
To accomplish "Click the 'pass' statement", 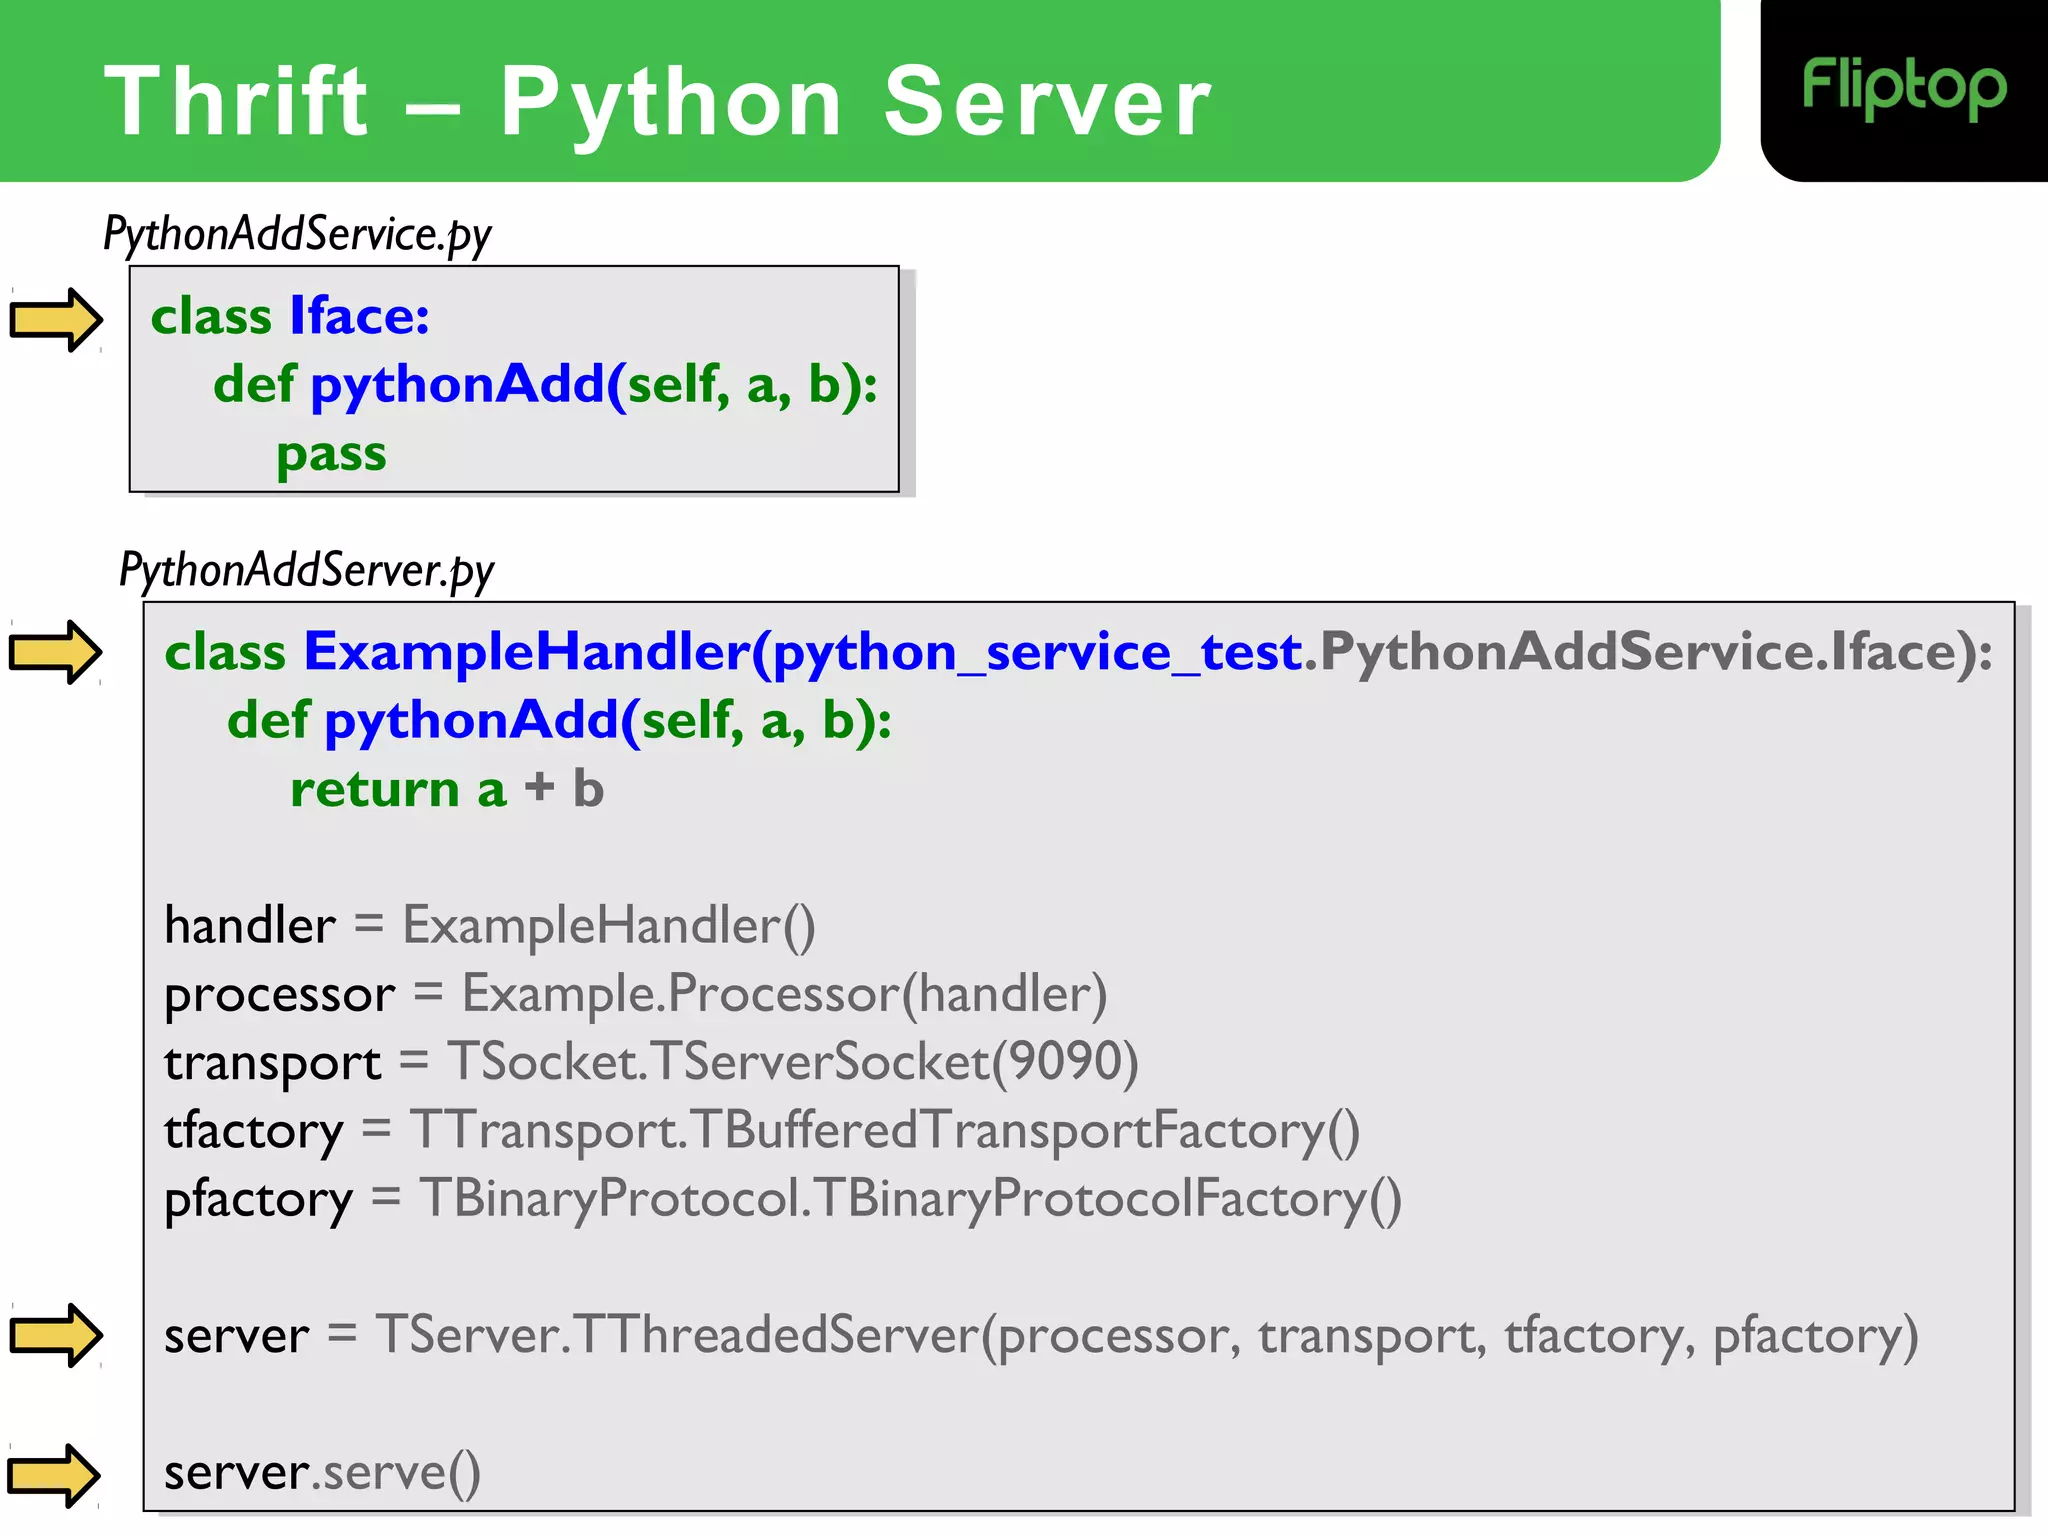I will point(331,455).
